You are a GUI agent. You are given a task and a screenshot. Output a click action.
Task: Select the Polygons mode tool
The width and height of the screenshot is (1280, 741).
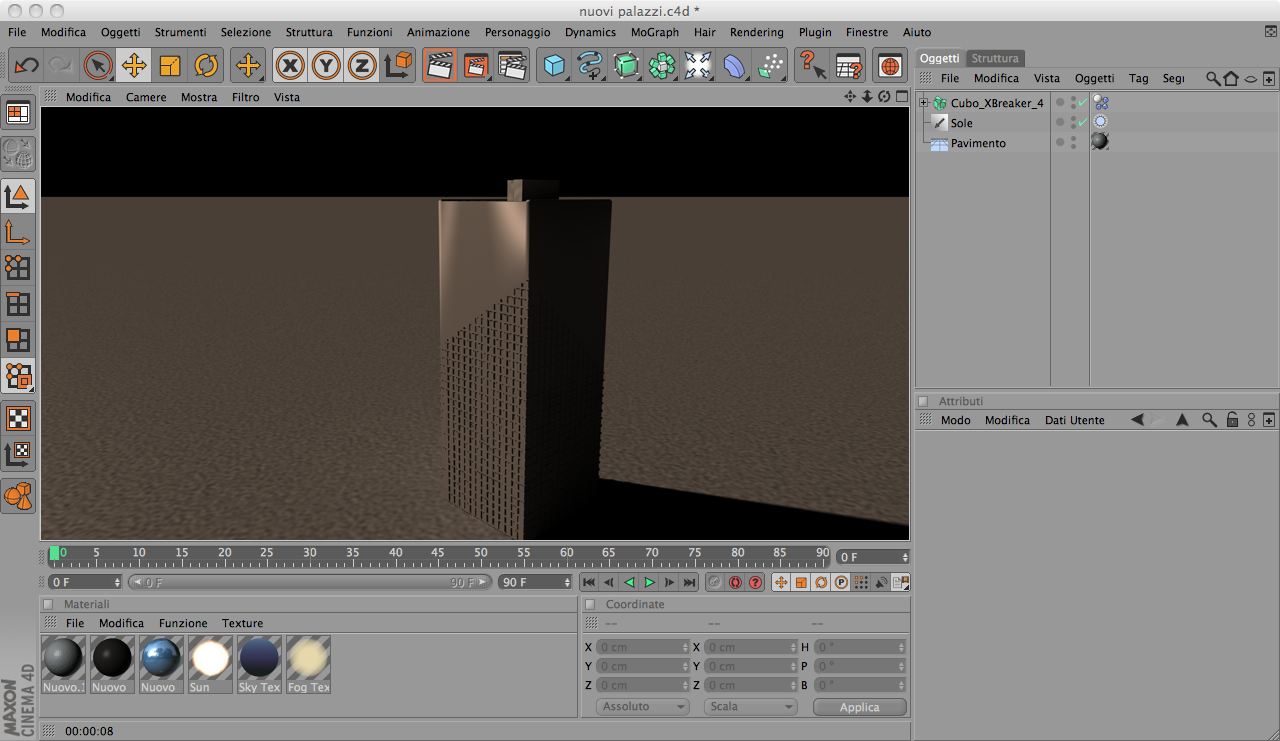point(18,340)
